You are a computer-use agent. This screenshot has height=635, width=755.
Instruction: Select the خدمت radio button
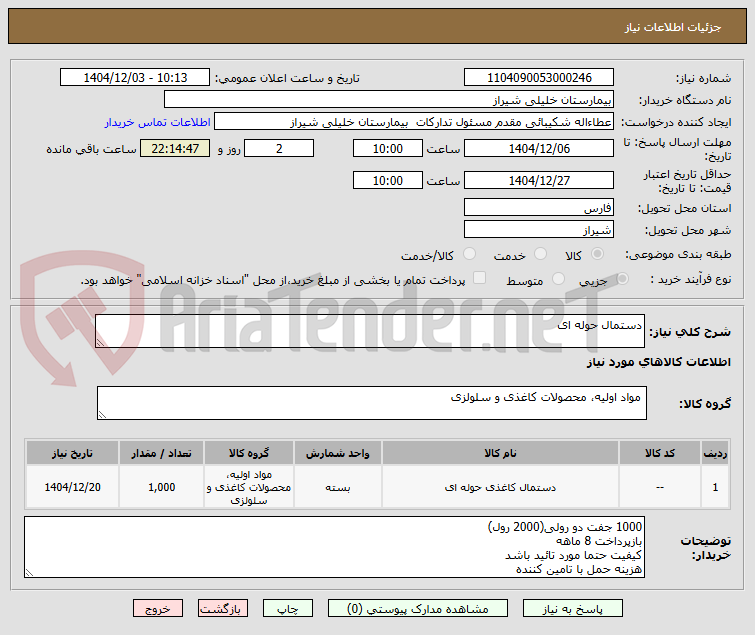tap(541, 254)
